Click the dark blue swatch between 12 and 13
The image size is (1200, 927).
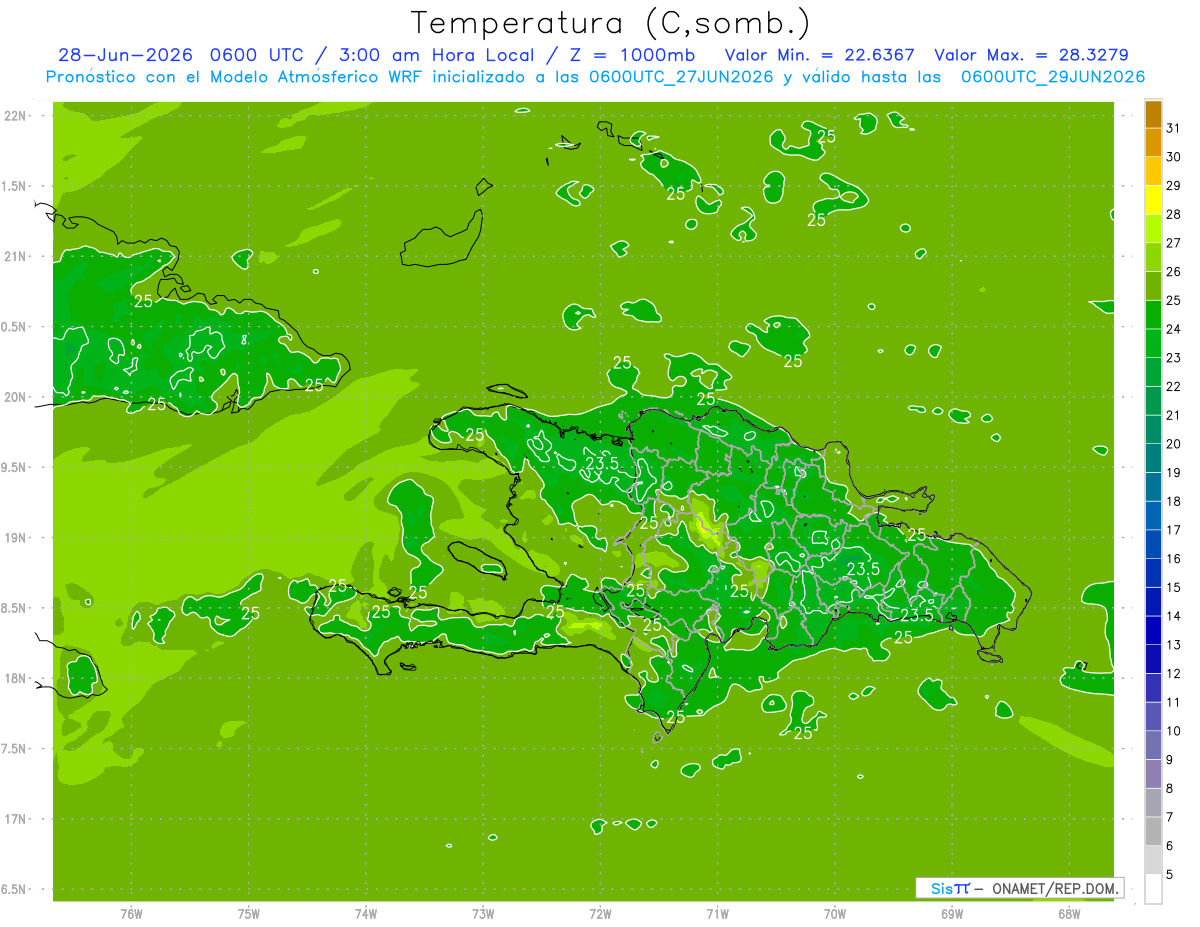click(1153, 660)
